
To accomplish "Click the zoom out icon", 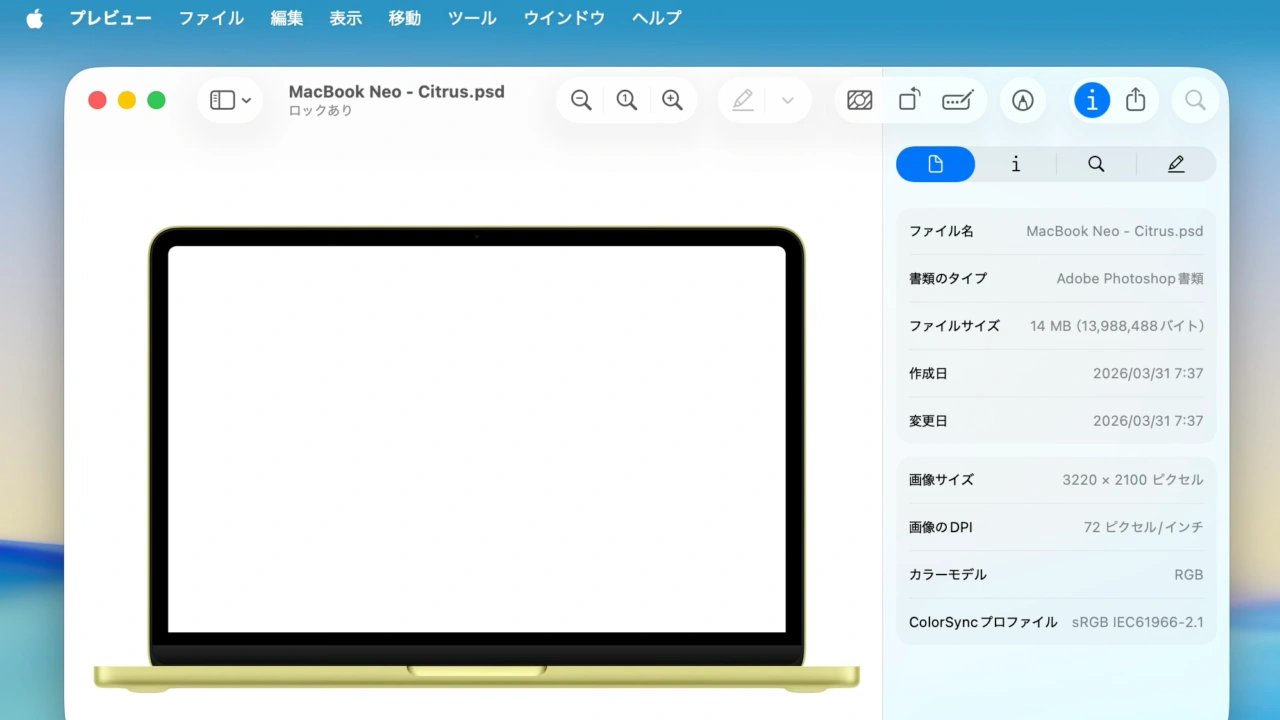I will coord(581,100).
